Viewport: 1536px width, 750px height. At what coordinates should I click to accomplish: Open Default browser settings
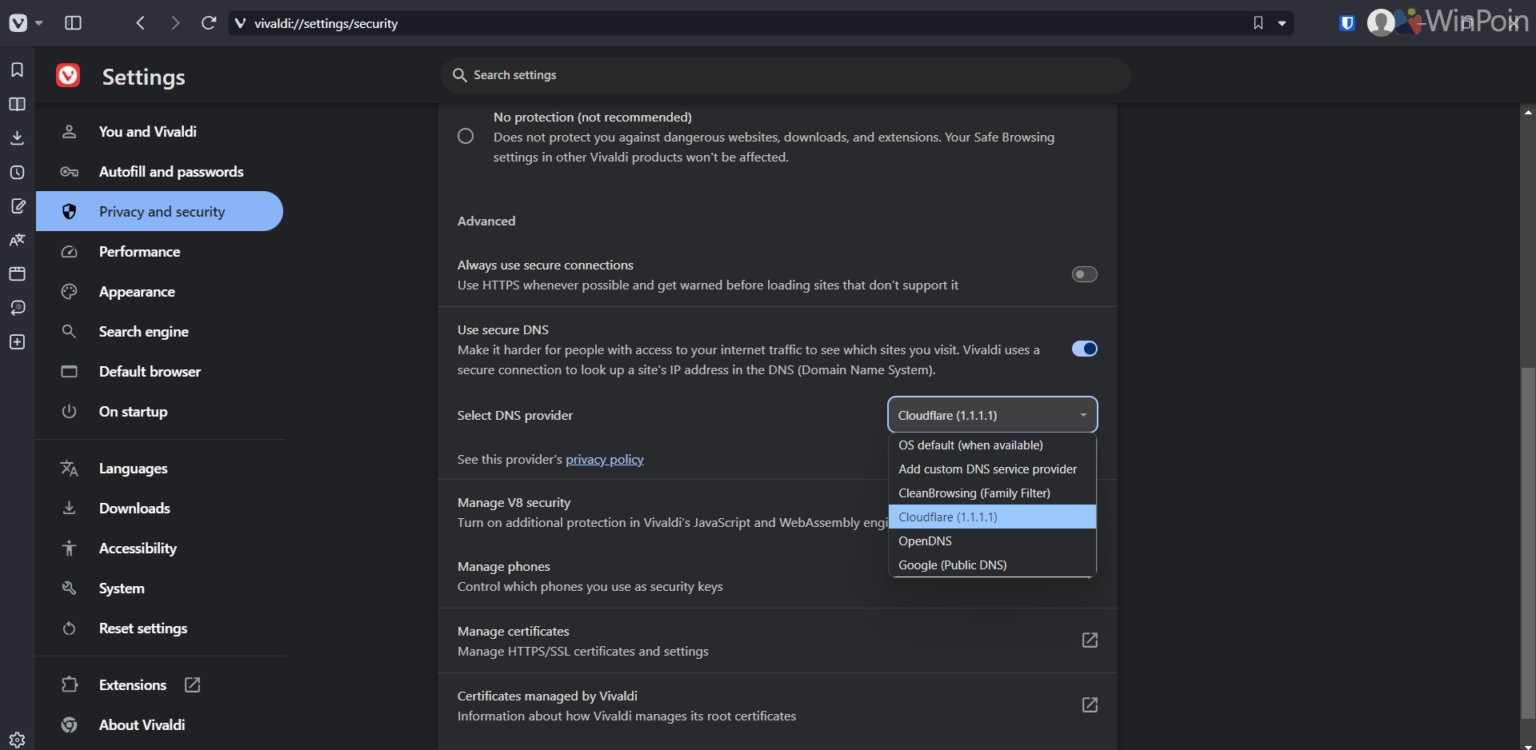point(160,372)
